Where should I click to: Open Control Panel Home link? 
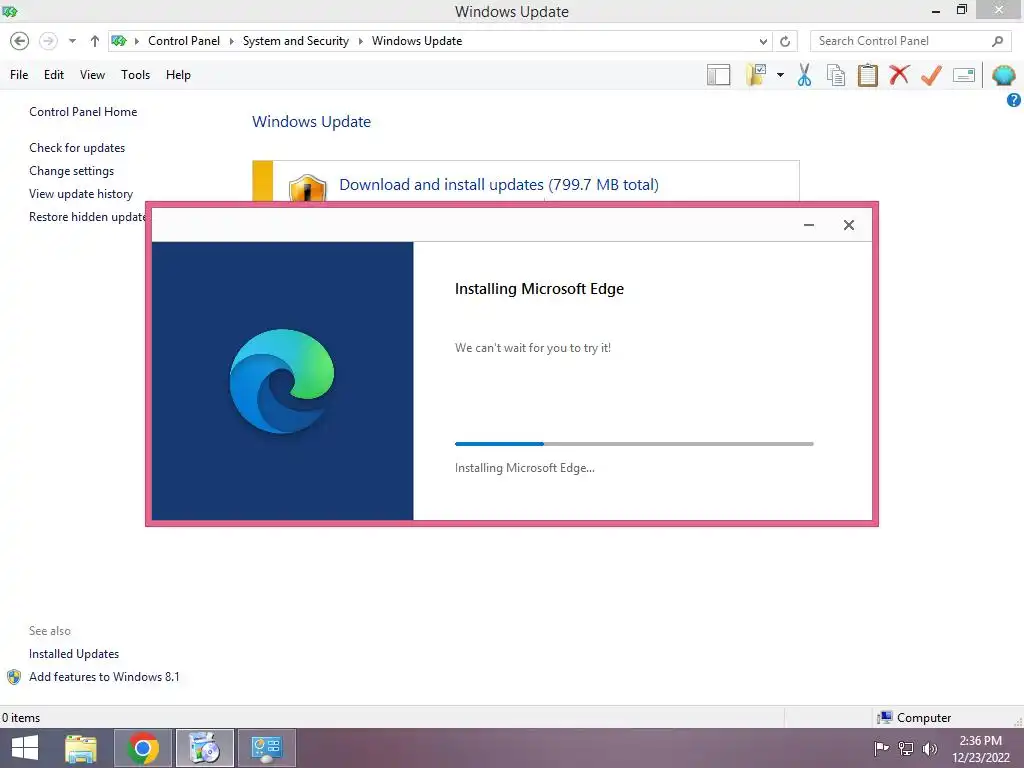[x=83, y=112]
